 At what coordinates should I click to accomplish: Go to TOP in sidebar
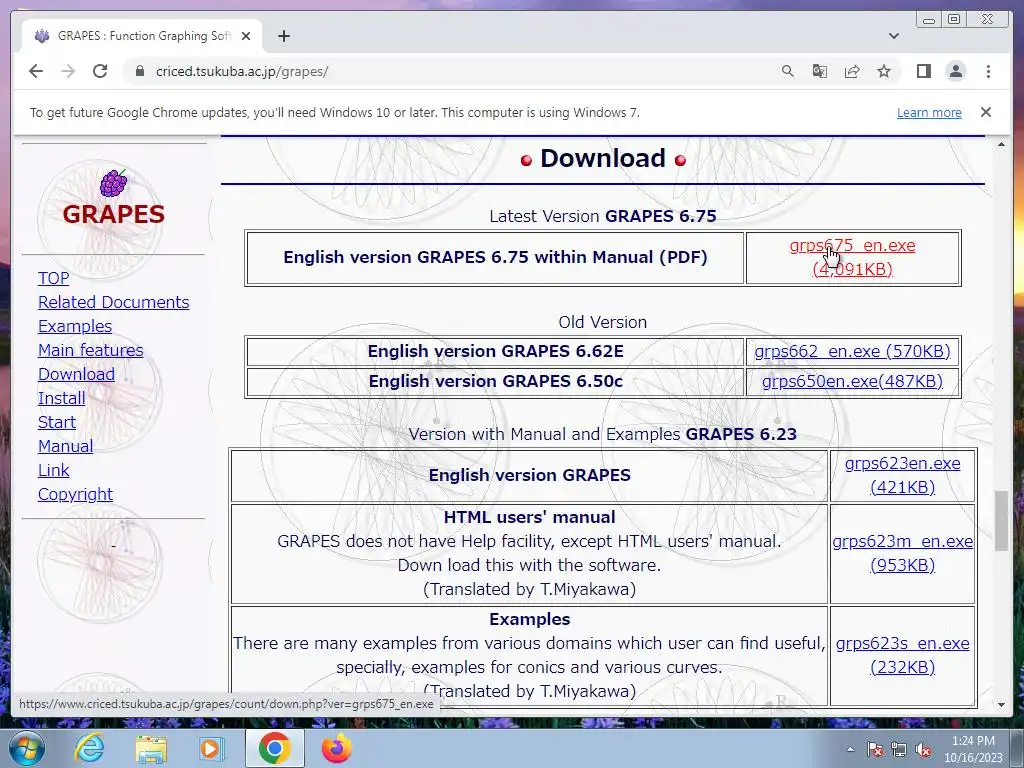54,278
